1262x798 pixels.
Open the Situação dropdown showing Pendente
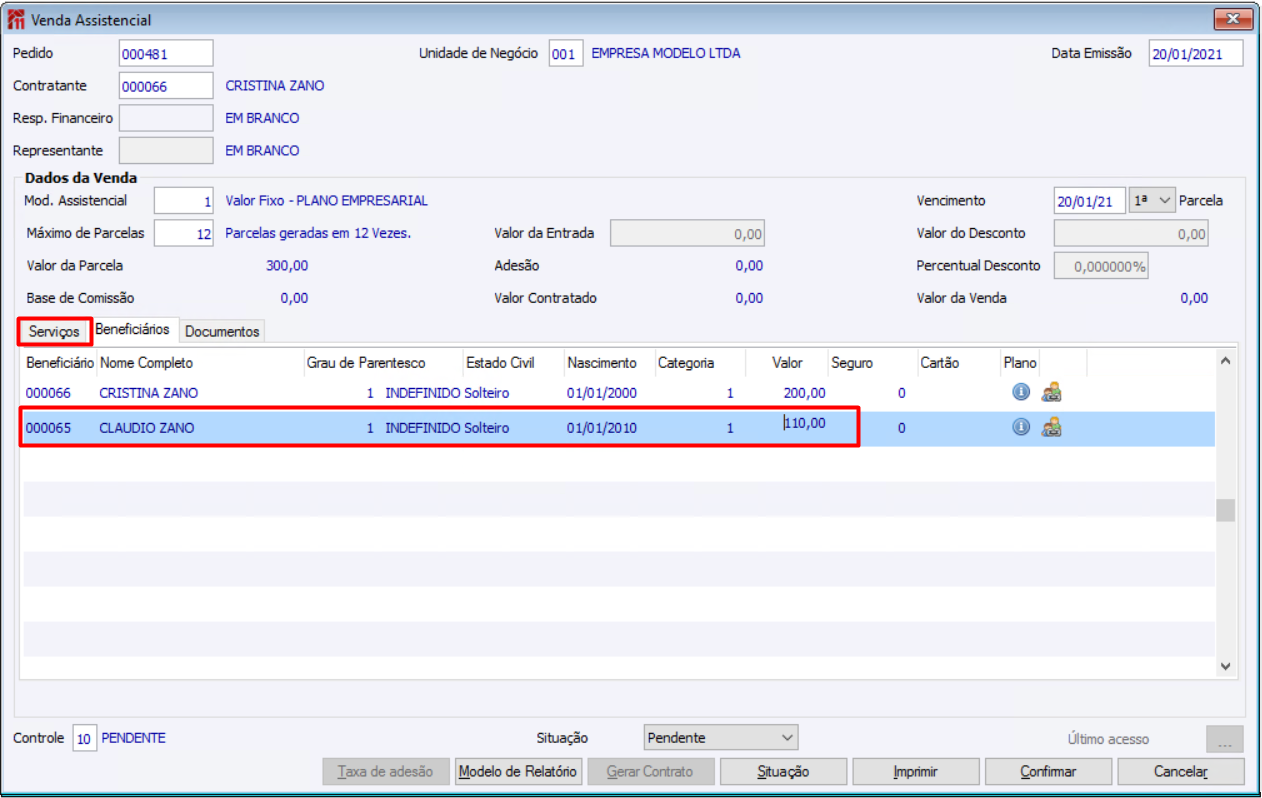721,738
